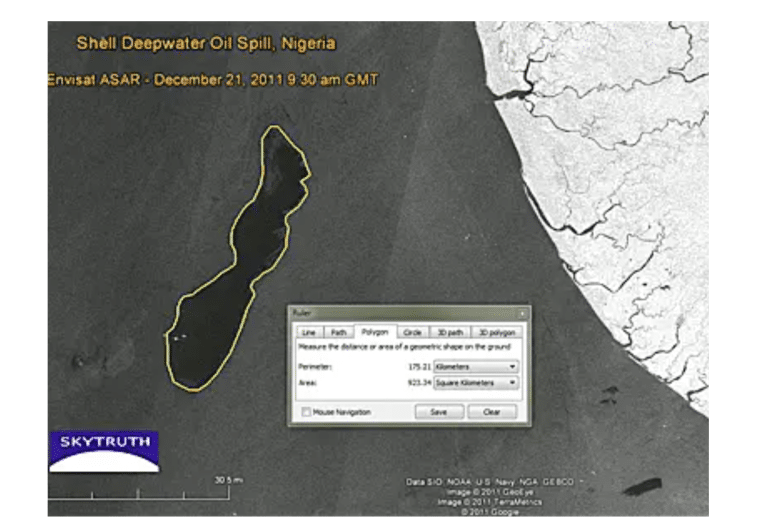Open the Area units Square Kilometers dropdown
Viewport: 760px width, 523px height.
[x=475, y=383]
